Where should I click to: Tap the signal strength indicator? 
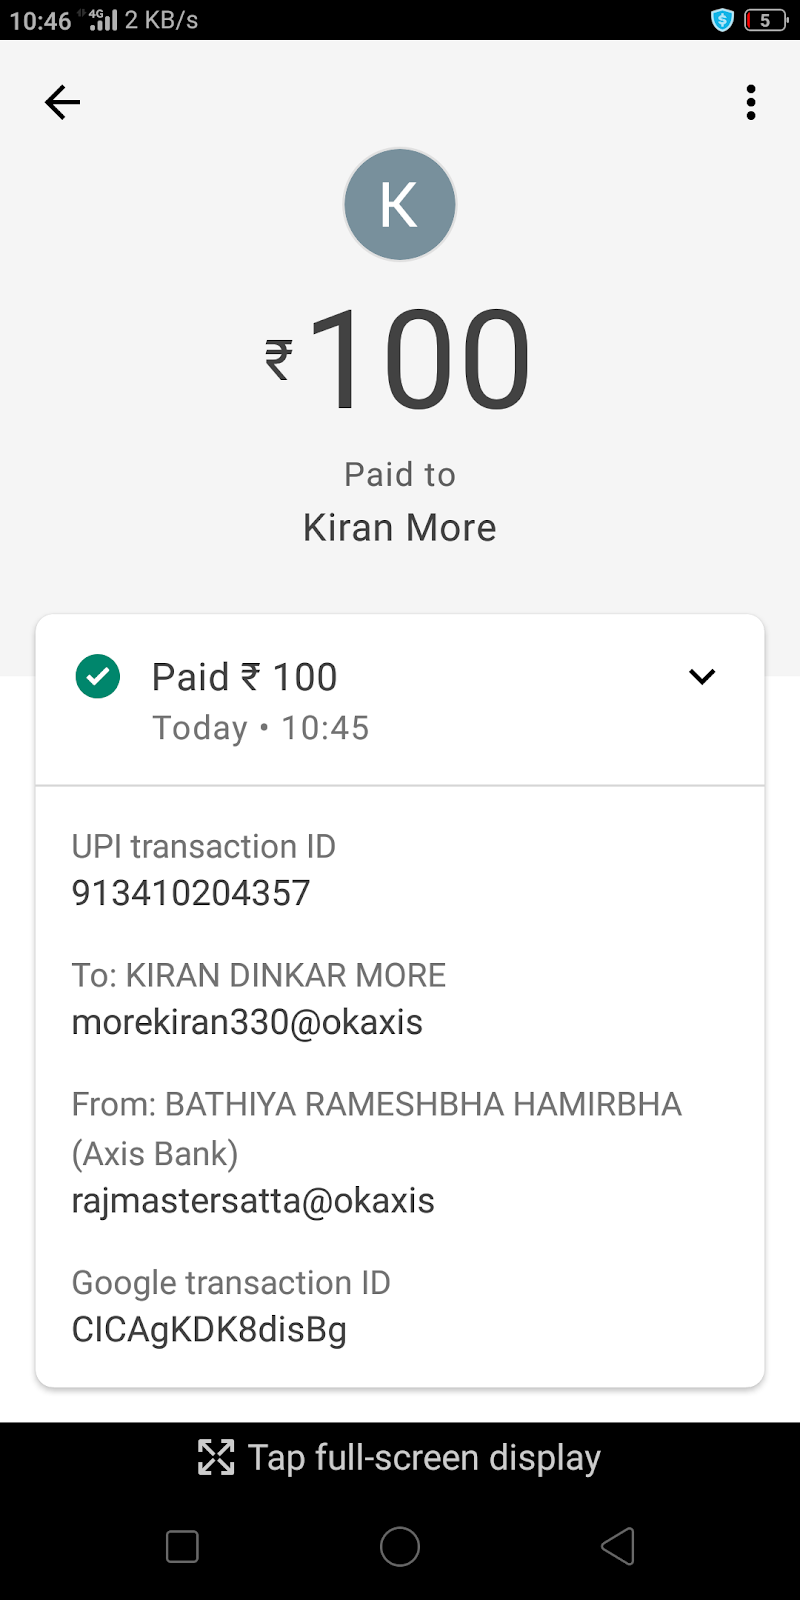coord(103,19)
